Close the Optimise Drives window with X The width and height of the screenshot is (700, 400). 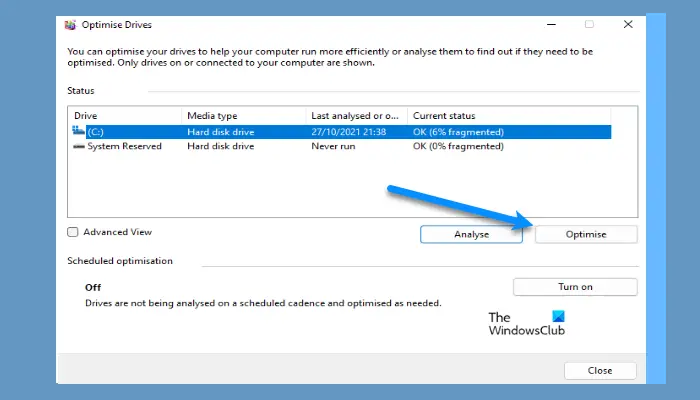click(x=628, y=25)
